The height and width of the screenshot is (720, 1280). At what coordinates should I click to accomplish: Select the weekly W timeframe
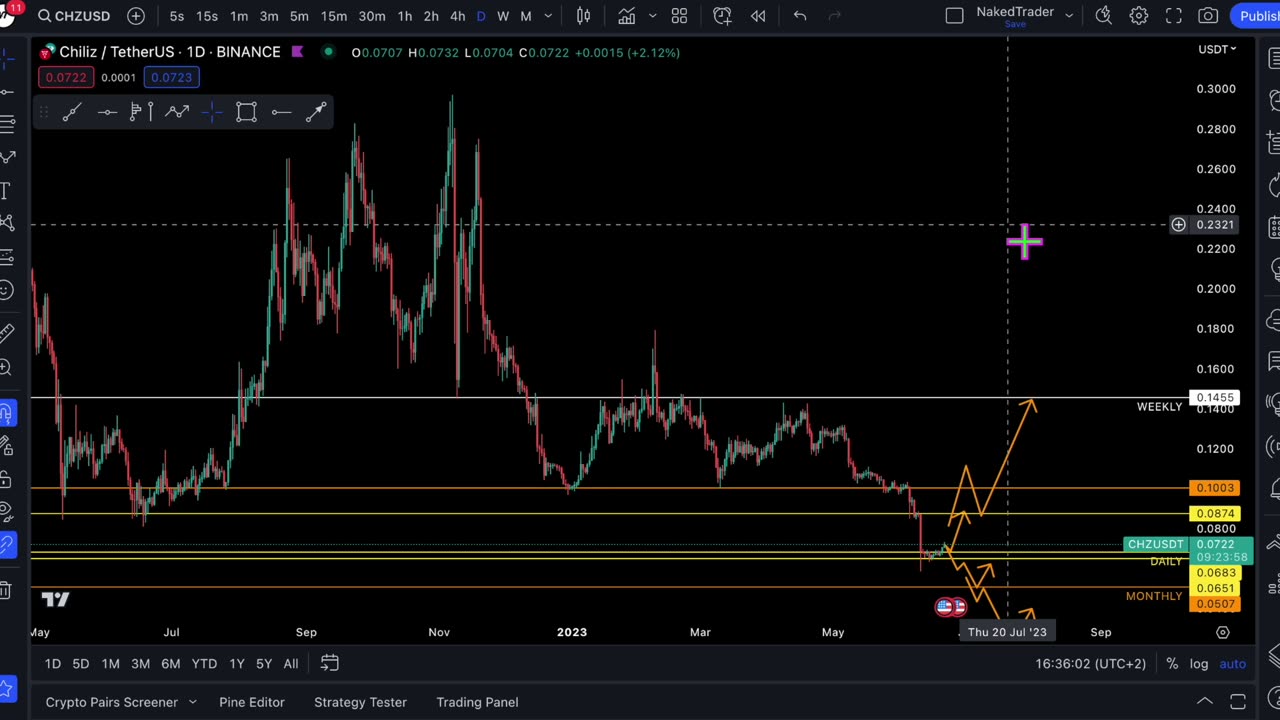pos(503,16)
